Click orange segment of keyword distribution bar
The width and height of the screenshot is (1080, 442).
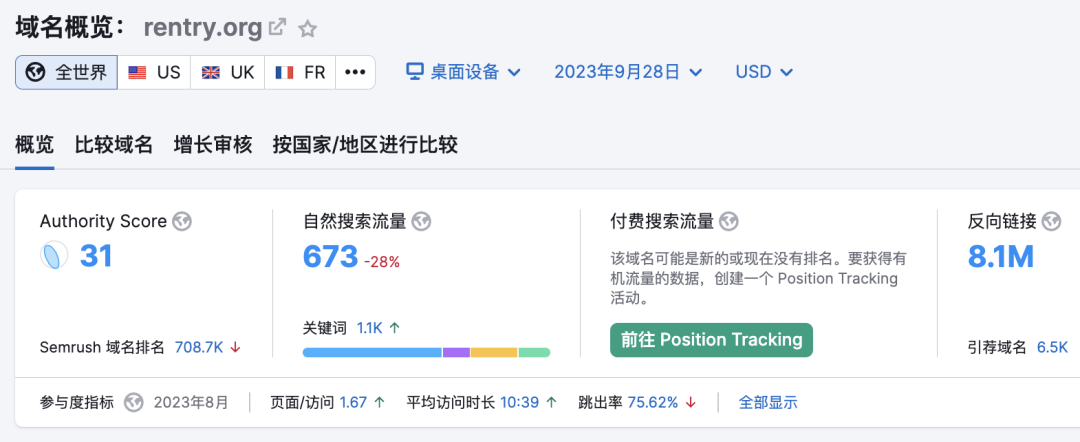coord(494,352)
